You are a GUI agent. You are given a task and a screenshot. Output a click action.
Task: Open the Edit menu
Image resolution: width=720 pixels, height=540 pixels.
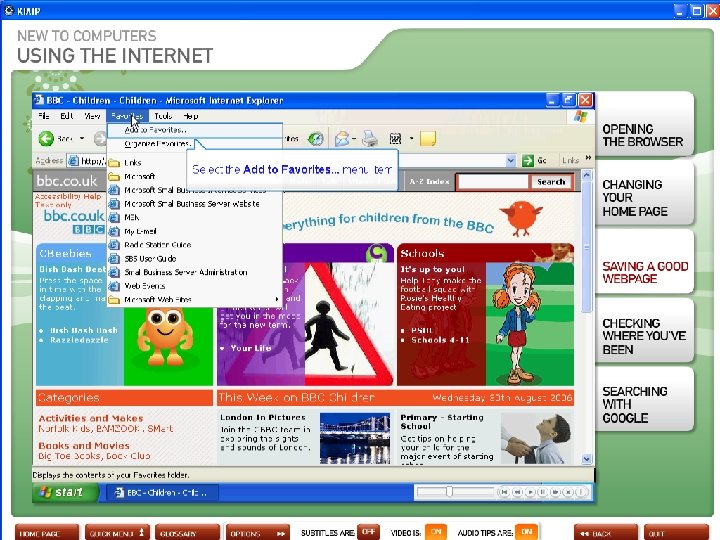67,116
